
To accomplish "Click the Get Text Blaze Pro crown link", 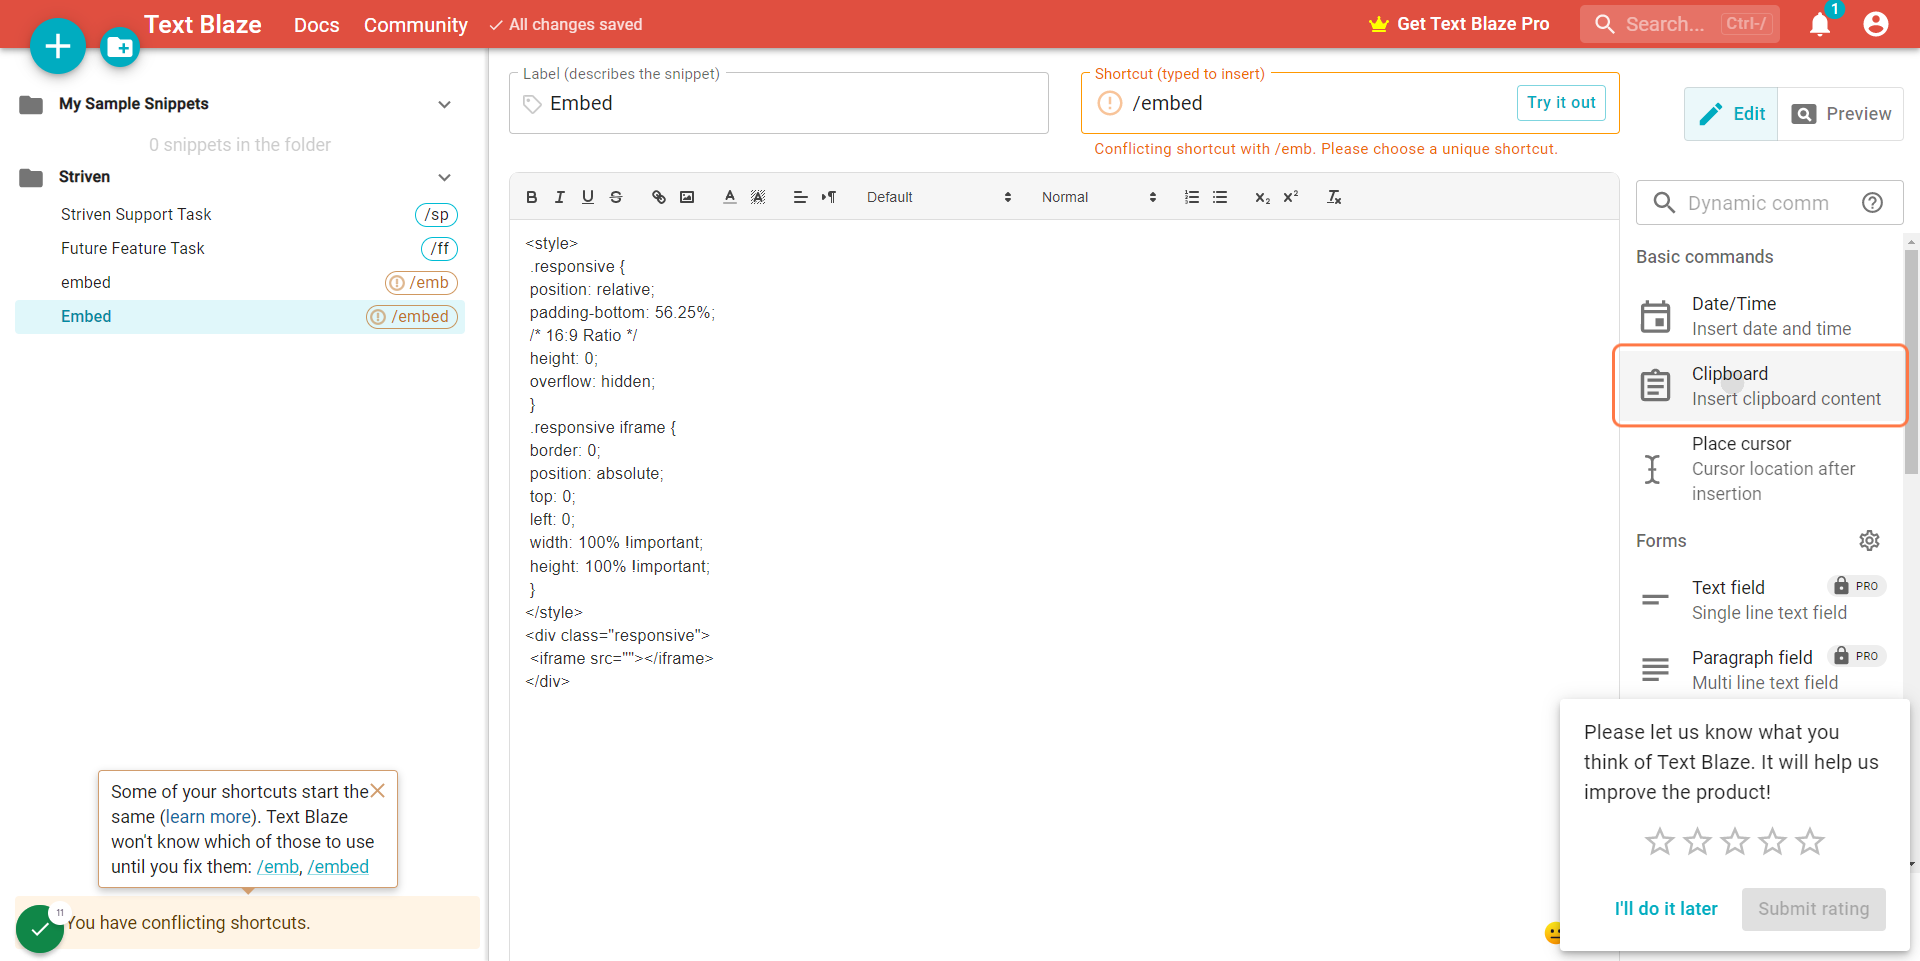I will (x=1459, y=24).
